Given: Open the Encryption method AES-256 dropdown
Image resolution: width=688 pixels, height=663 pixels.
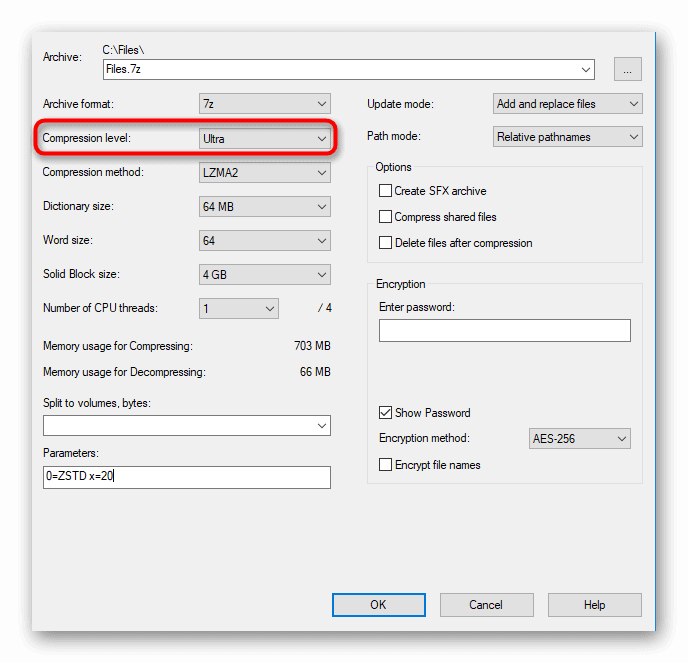Looking at the screenshot, I should pyautogui.click(x=580, y=438).
